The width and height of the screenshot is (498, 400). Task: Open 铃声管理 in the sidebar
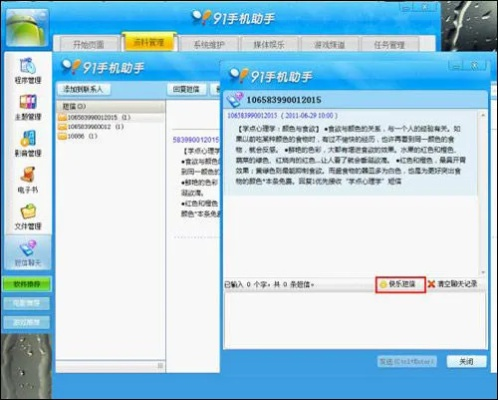tap(28, 144)
